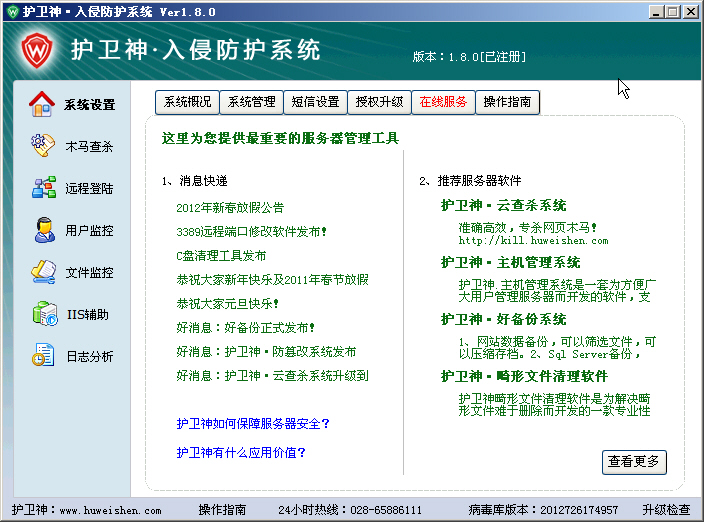Switch to 授权升级 tab

coord(379,102)
